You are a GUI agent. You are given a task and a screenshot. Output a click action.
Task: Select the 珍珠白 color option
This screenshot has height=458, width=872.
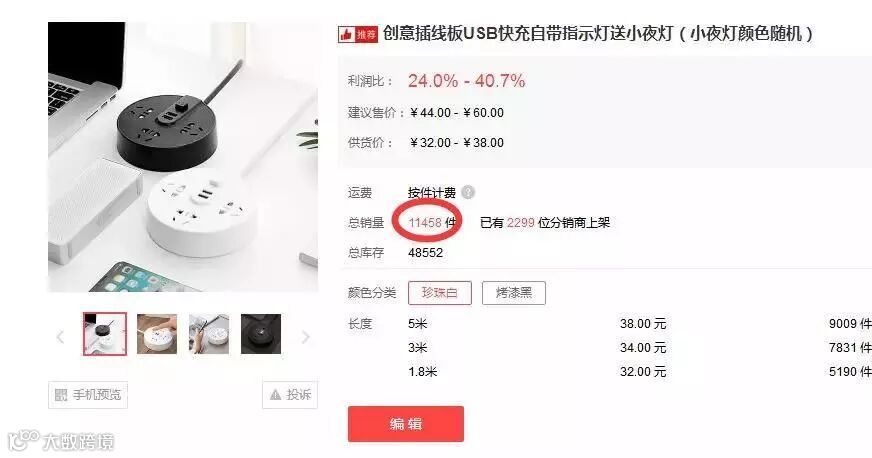(x=439, y=293)
